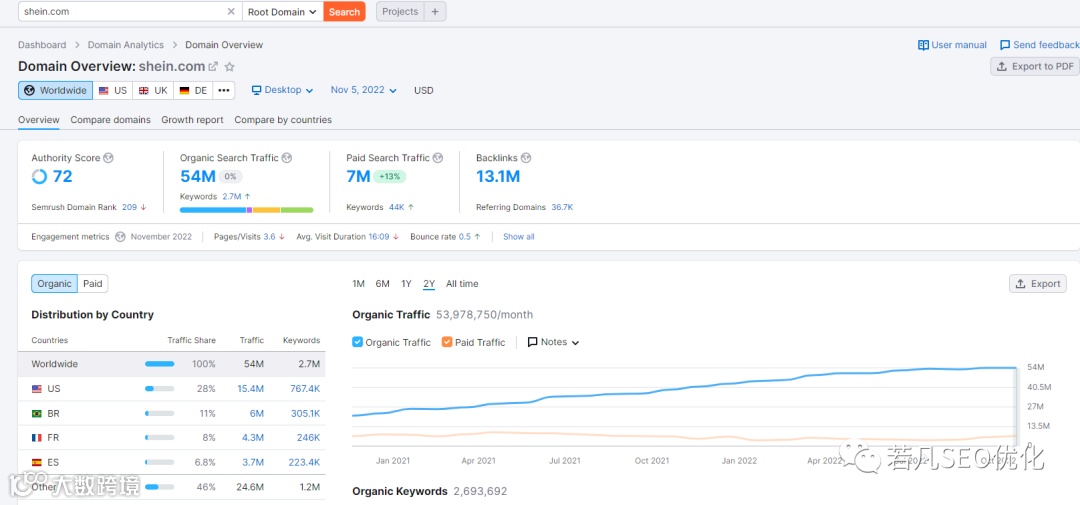Switch to Growth report tab
Screen dimensions: 1080x505
192,120
